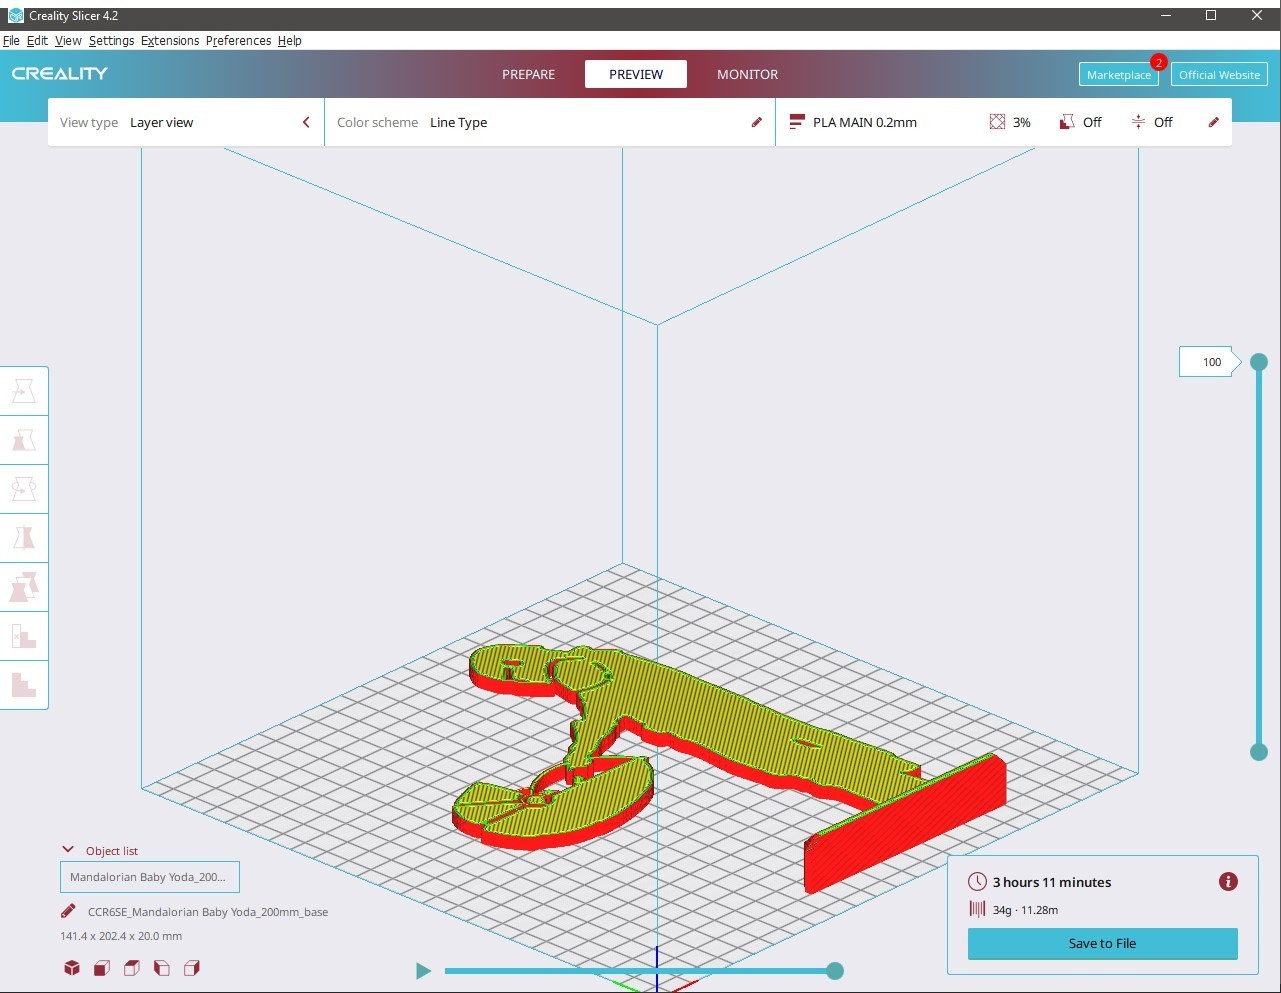Switch camera to front view cube

click(x=102, y=968)
